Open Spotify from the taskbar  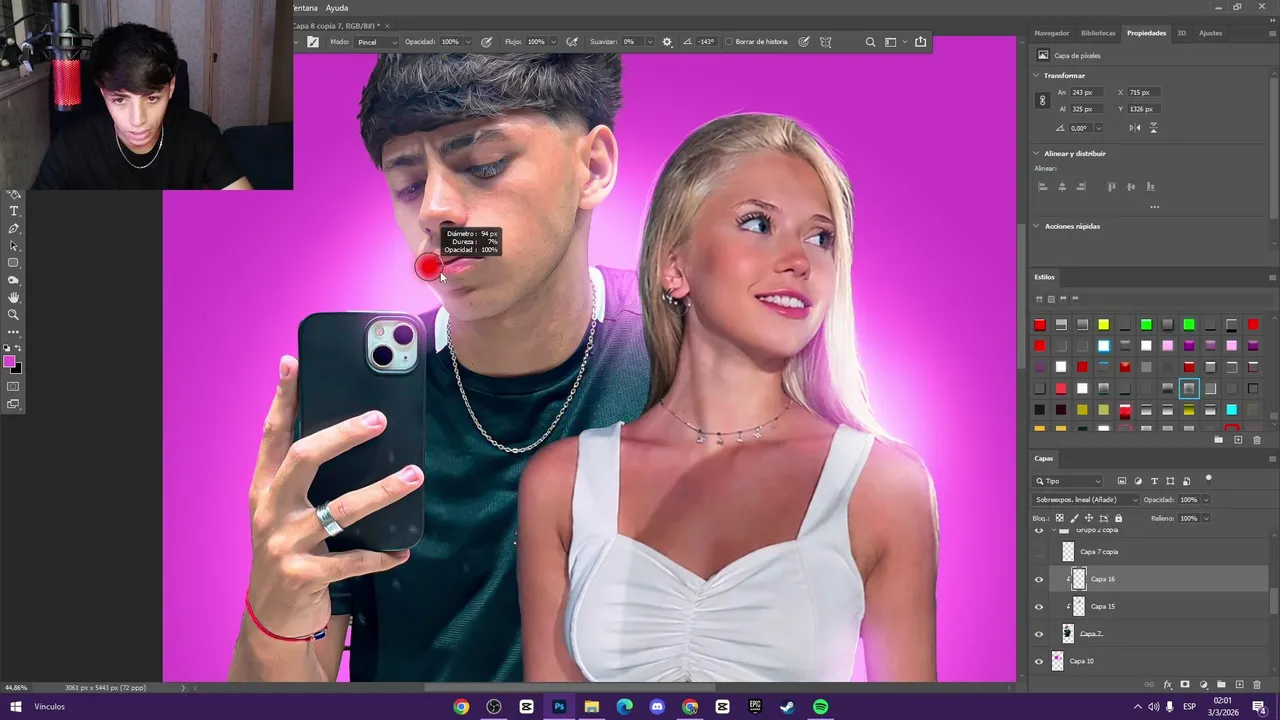click(x=820, y=707)
